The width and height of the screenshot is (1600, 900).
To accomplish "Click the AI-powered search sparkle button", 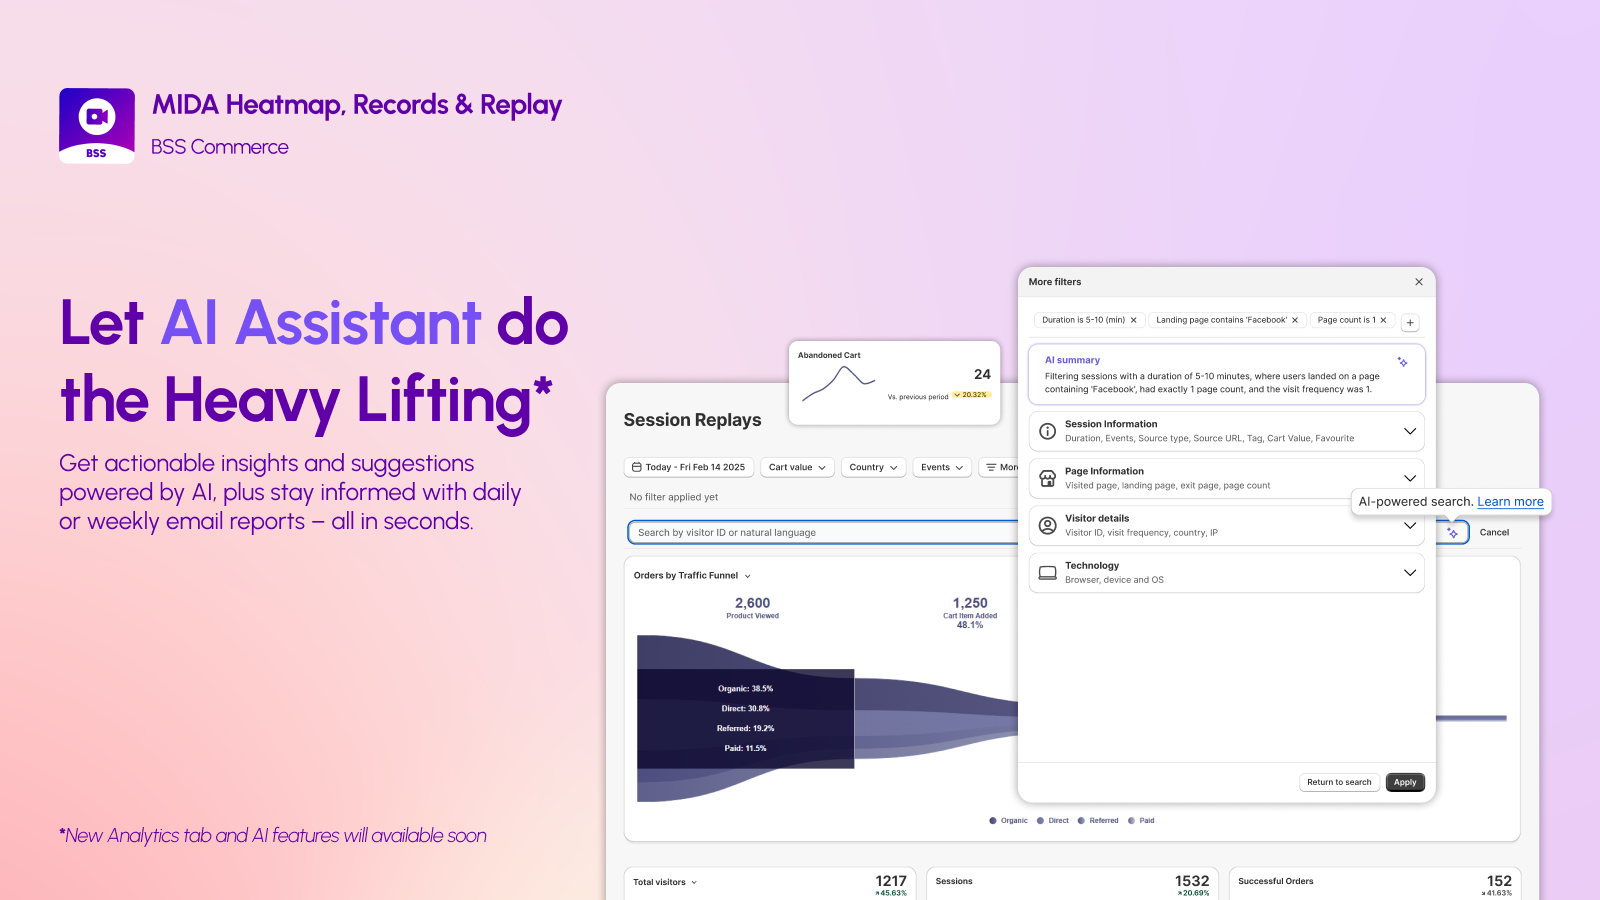I will point(1453,533).
